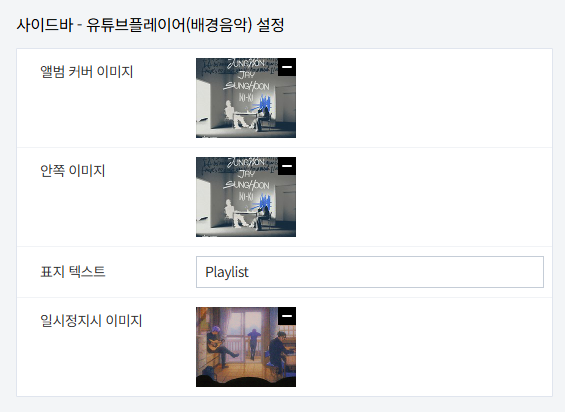
Task: Click the 표지 텍스트 label
Action: pyautogui.click(x=72, y=271)
